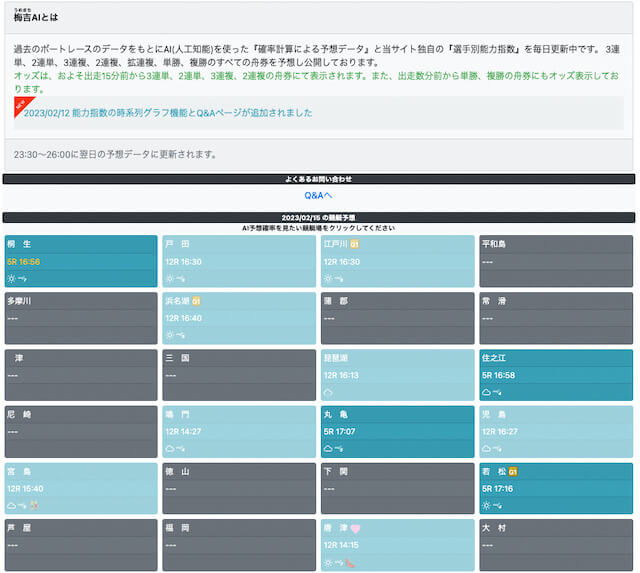Select the 平和島 racecourse card
This screenshot has width=640, height=573.
pyautogui.click(x=556, y=261)
